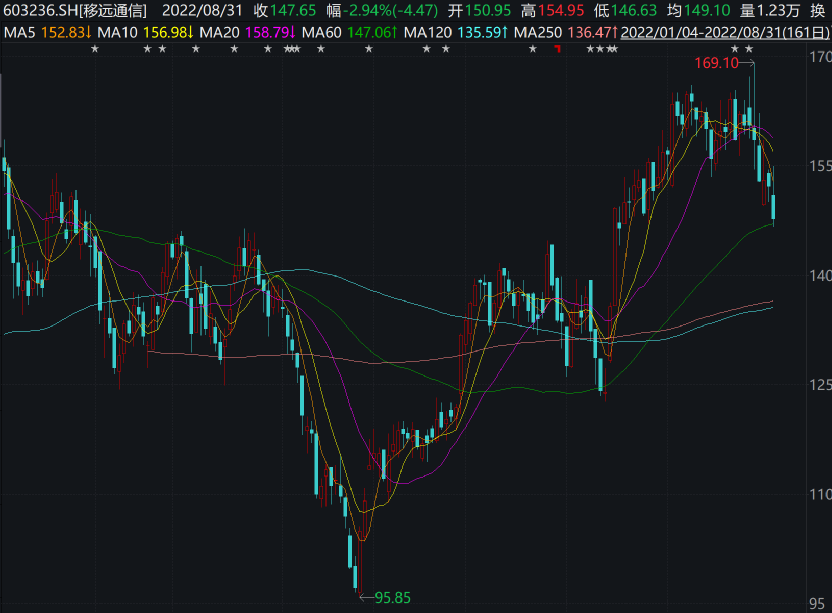Click the arrow beside the 95.85 low label
The image size is (832, 613).
point(364,598)
